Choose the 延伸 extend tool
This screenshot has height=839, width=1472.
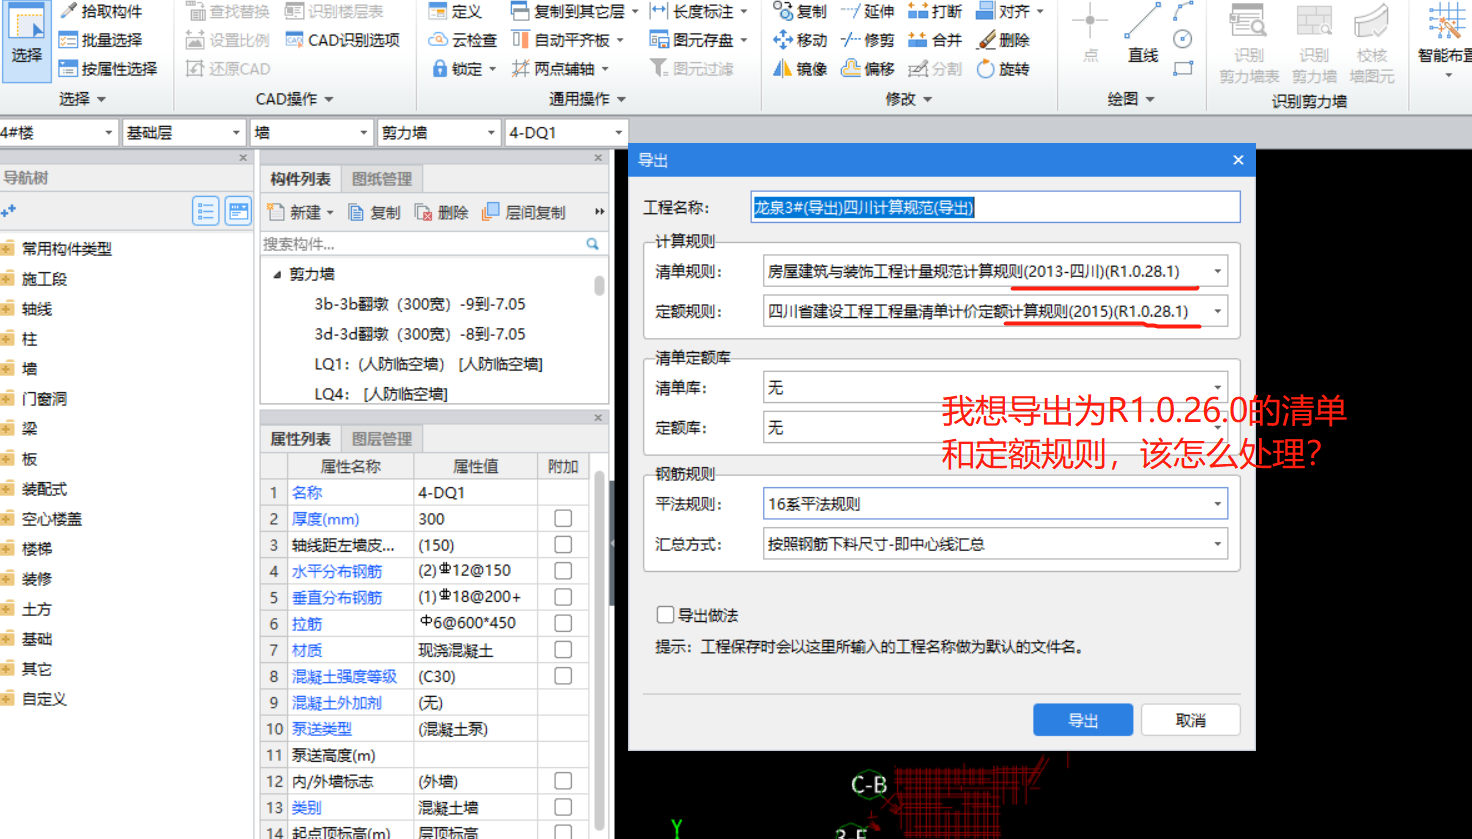[x=867, y=11]
